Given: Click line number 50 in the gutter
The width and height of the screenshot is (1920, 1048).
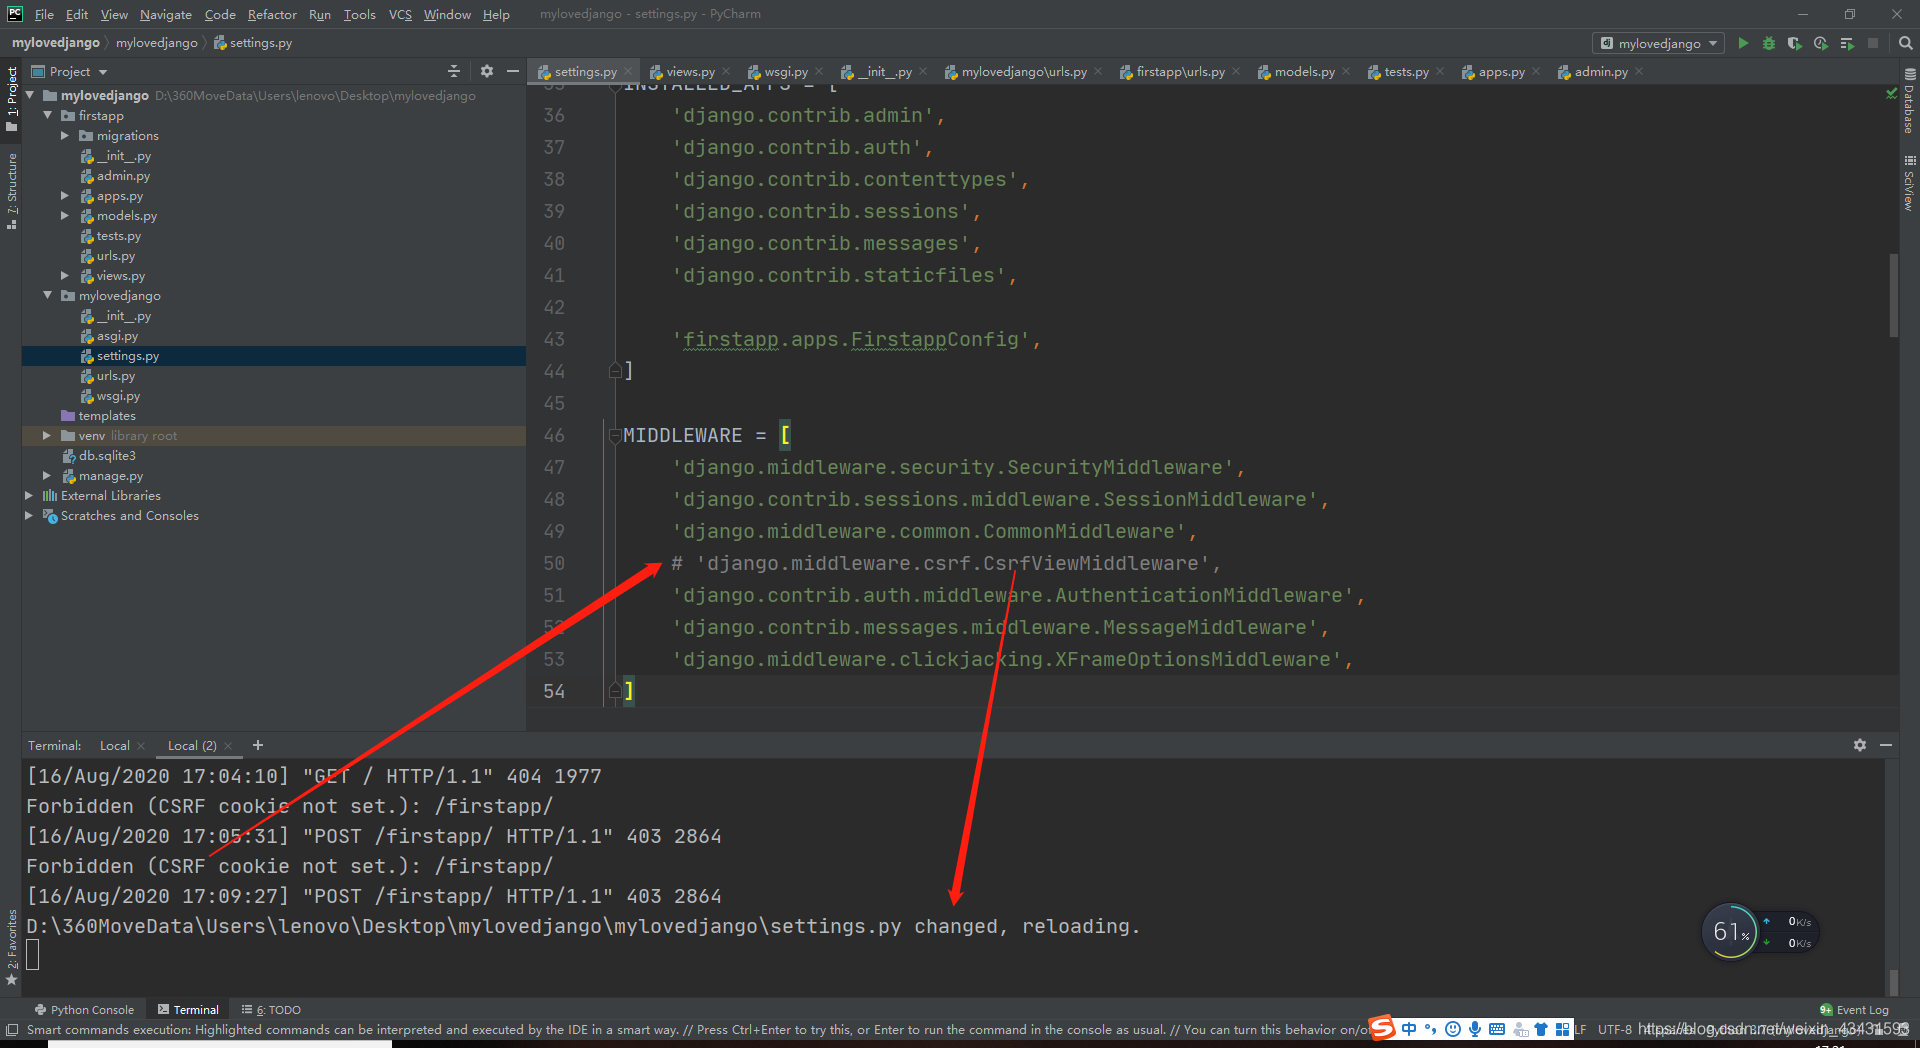Looking at the screenshot, I should point(554,563).
